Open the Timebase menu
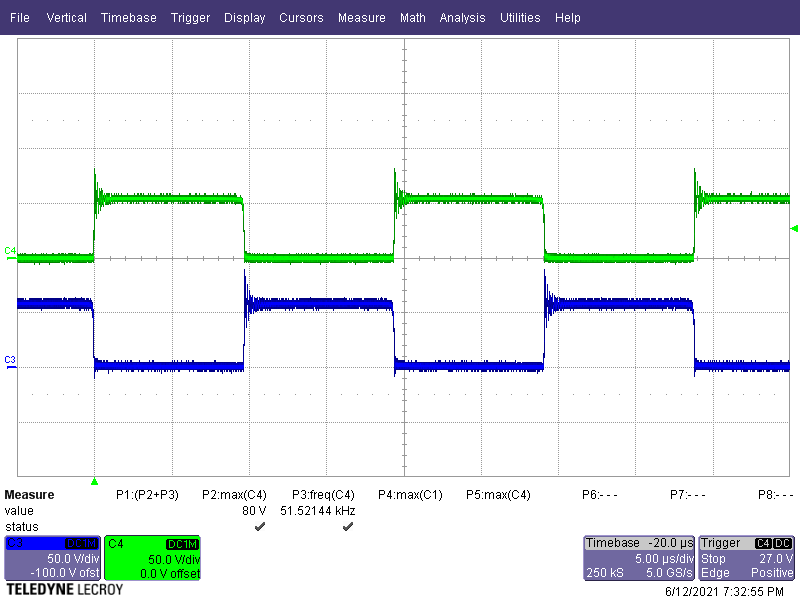Screen dimensions: 800x600 click(x=129, y=18)
